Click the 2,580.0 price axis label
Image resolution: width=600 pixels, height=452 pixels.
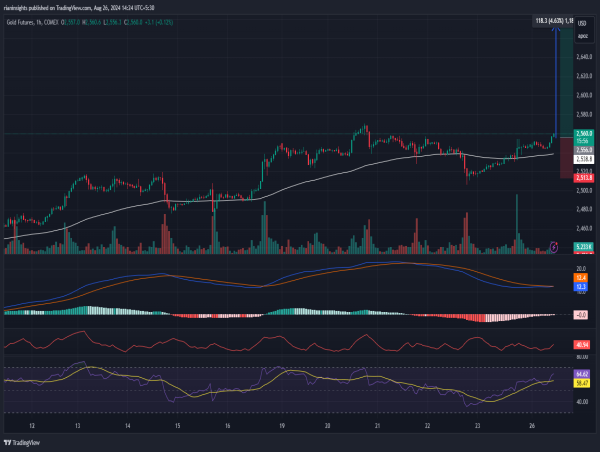pyautogui.click(x=584, y=114)
